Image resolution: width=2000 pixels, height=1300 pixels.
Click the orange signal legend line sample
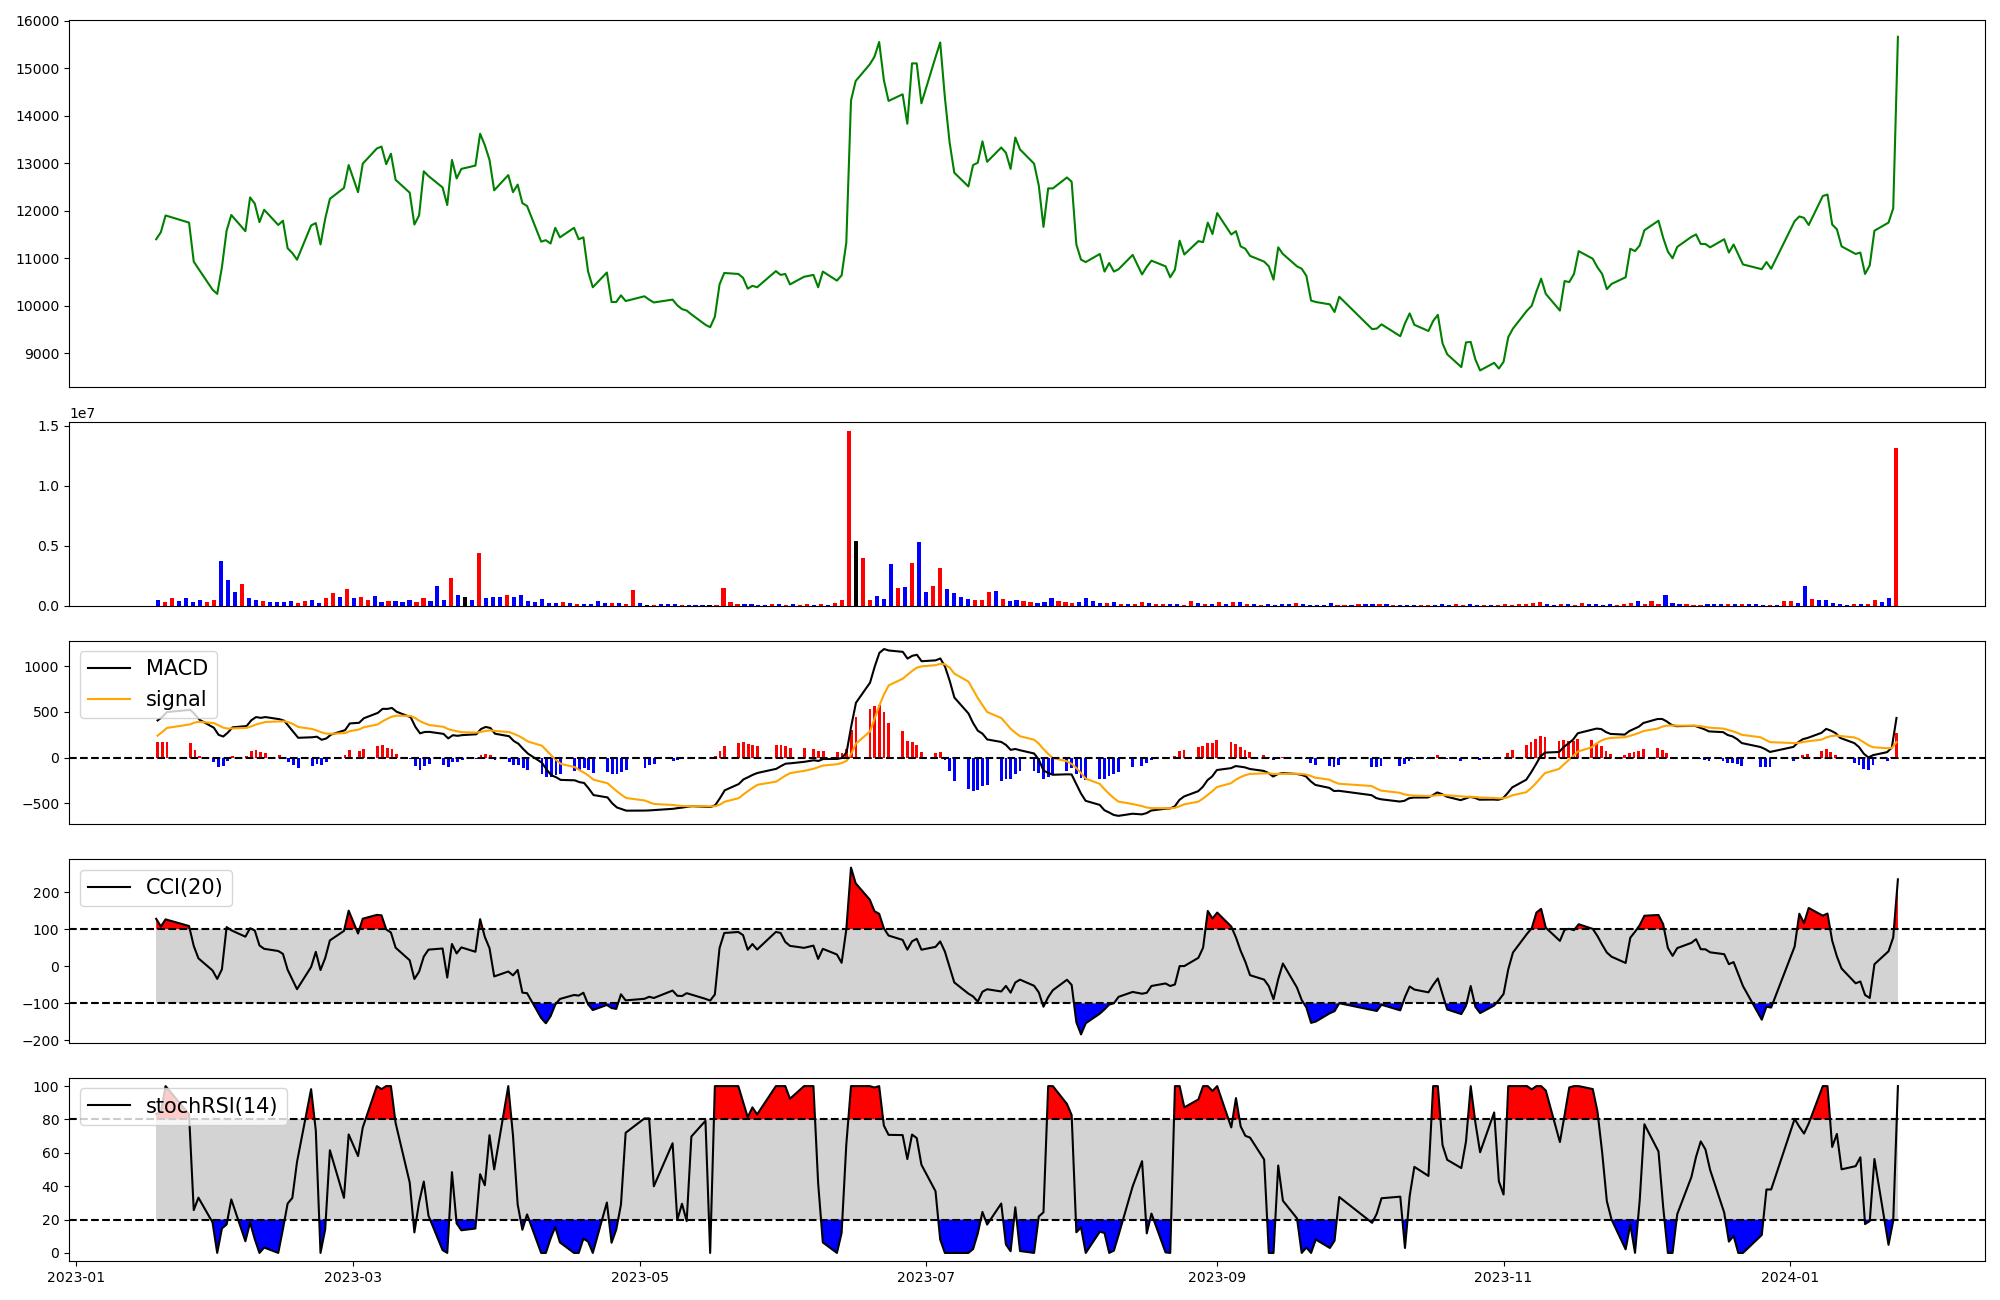[x=109, y=699]
